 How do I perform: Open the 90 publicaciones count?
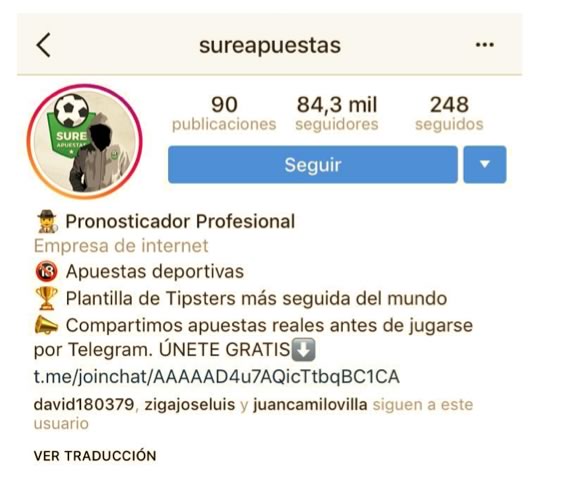[224, 113]
